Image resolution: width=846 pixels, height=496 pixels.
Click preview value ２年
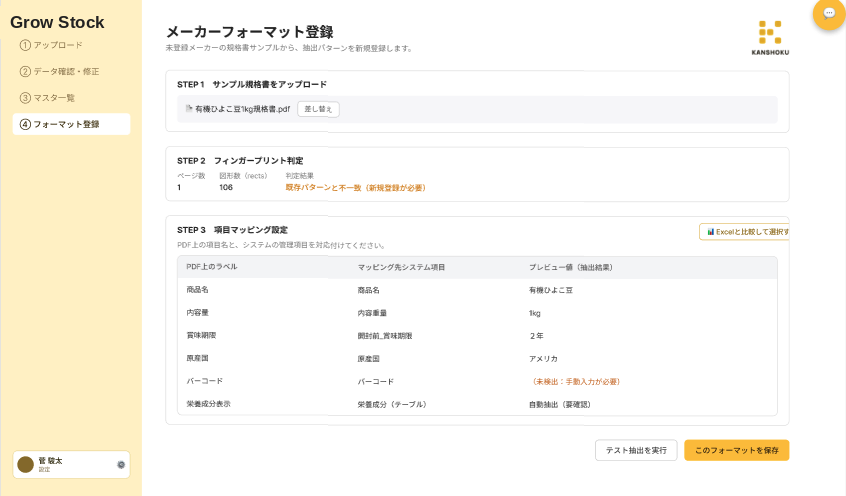[536, 336]
